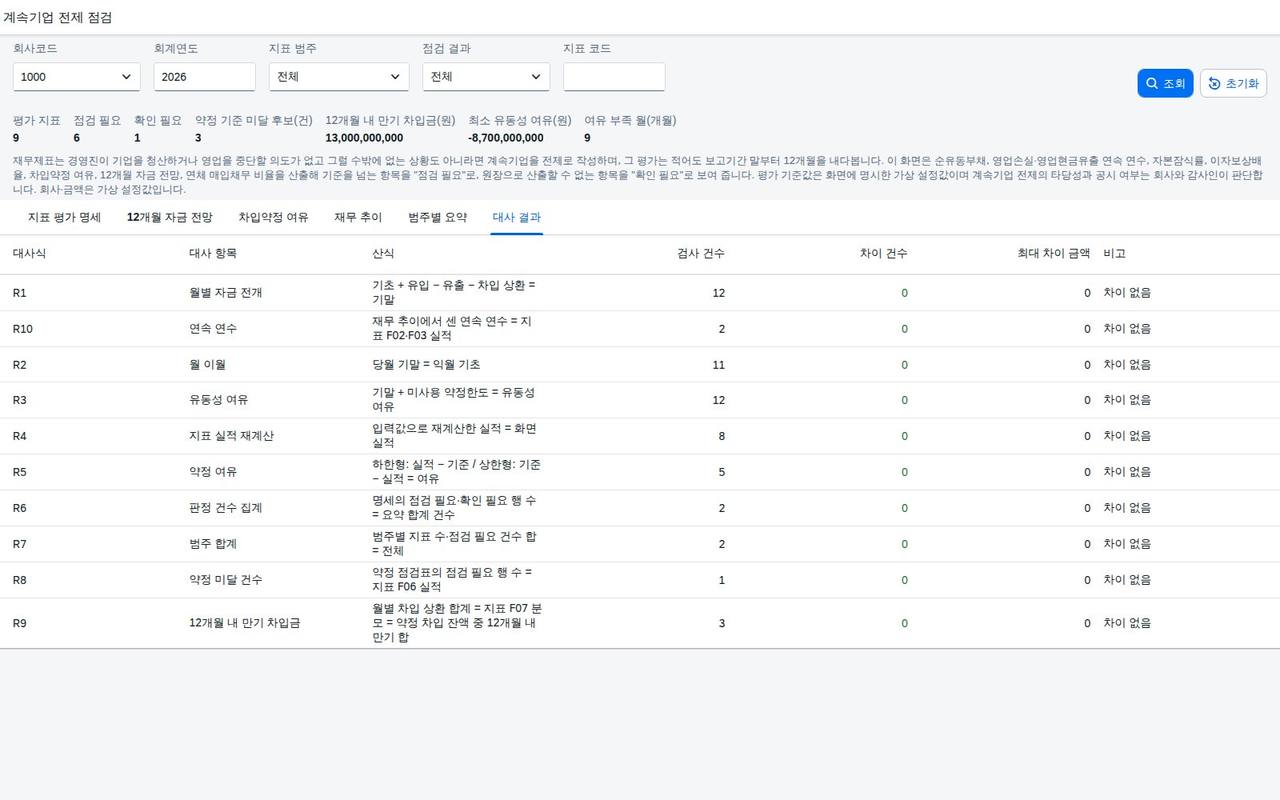Click the 지표 실적 재계산 item
1280x800 pixels.
point(232,436)
